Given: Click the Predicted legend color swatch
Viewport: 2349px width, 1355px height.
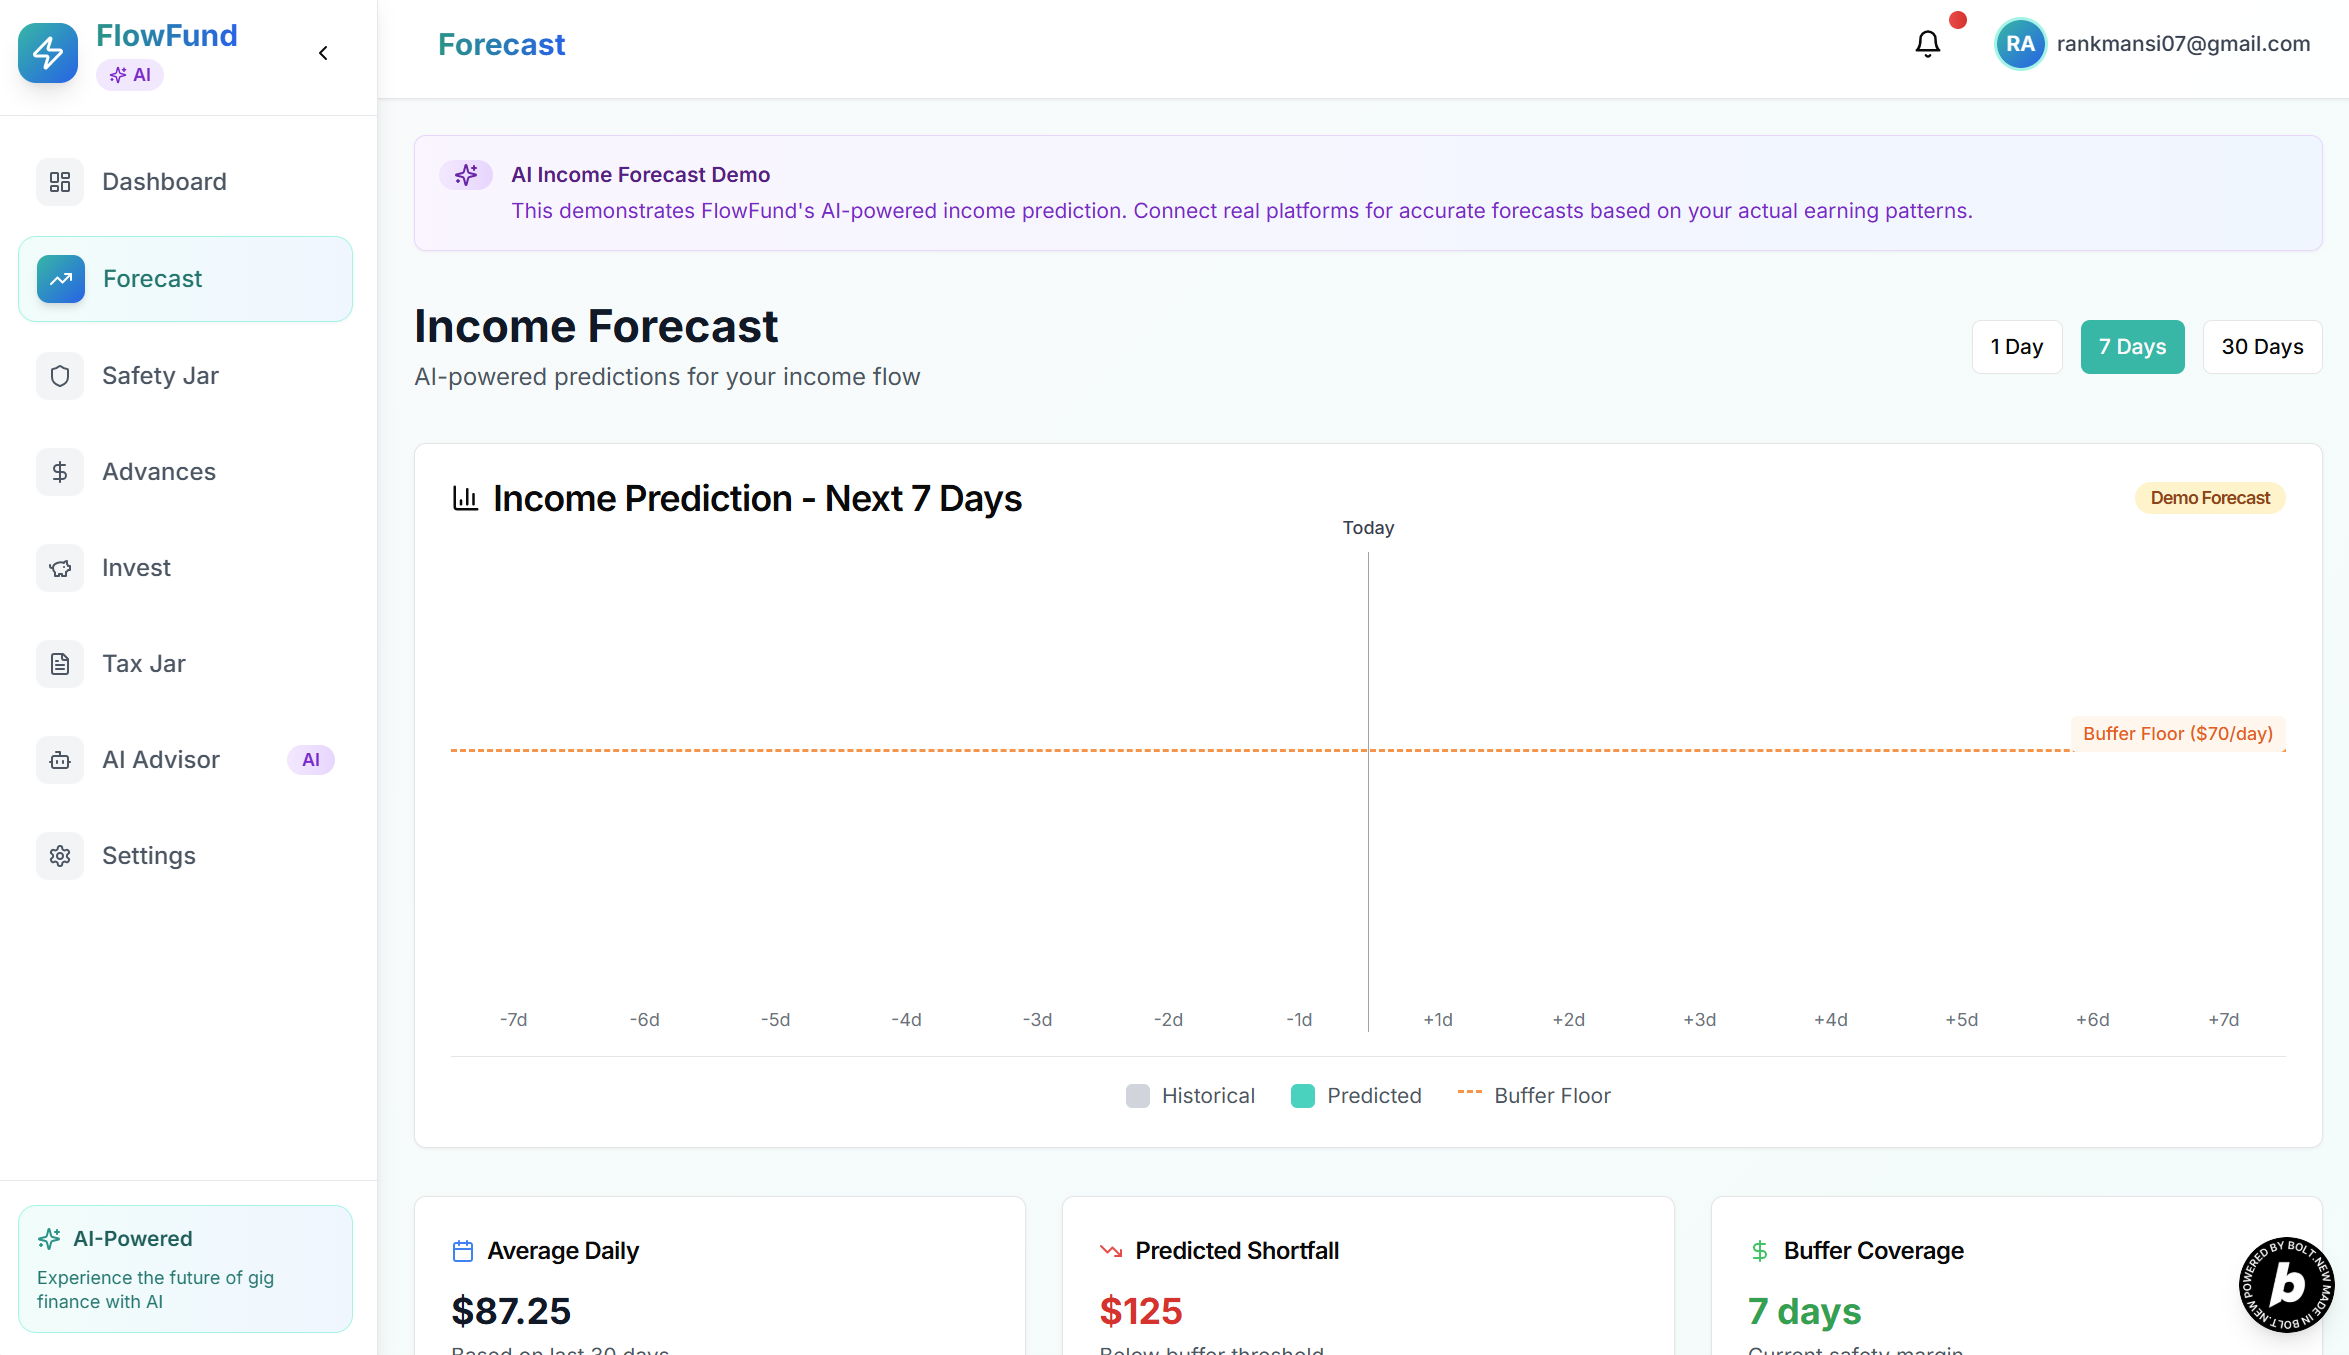Looking at the screenshot, I should click(1302, 1096).
